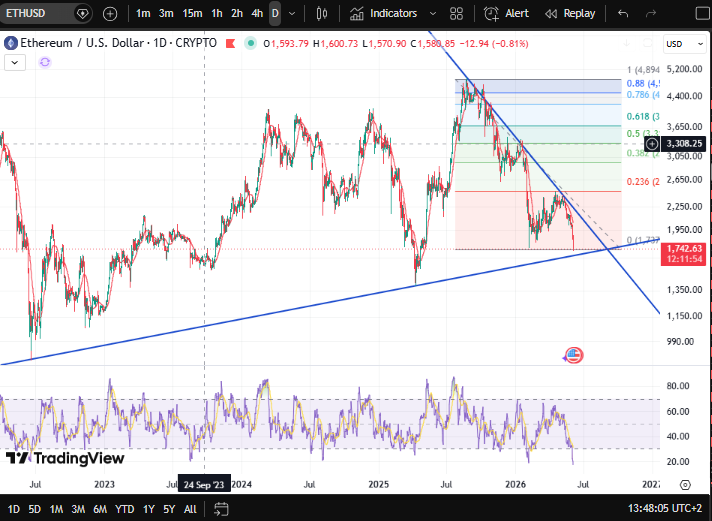Viewport: 712px width, 521px height.
Task: Redo the last chart action
Action: click(x=651, y=14)
